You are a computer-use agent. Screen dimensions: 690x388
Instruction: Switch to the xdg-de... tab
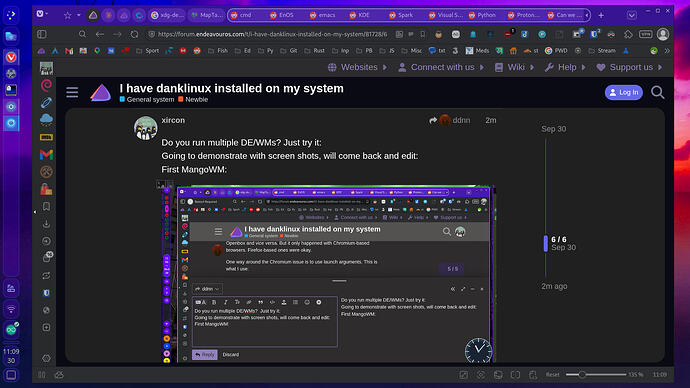167,15
